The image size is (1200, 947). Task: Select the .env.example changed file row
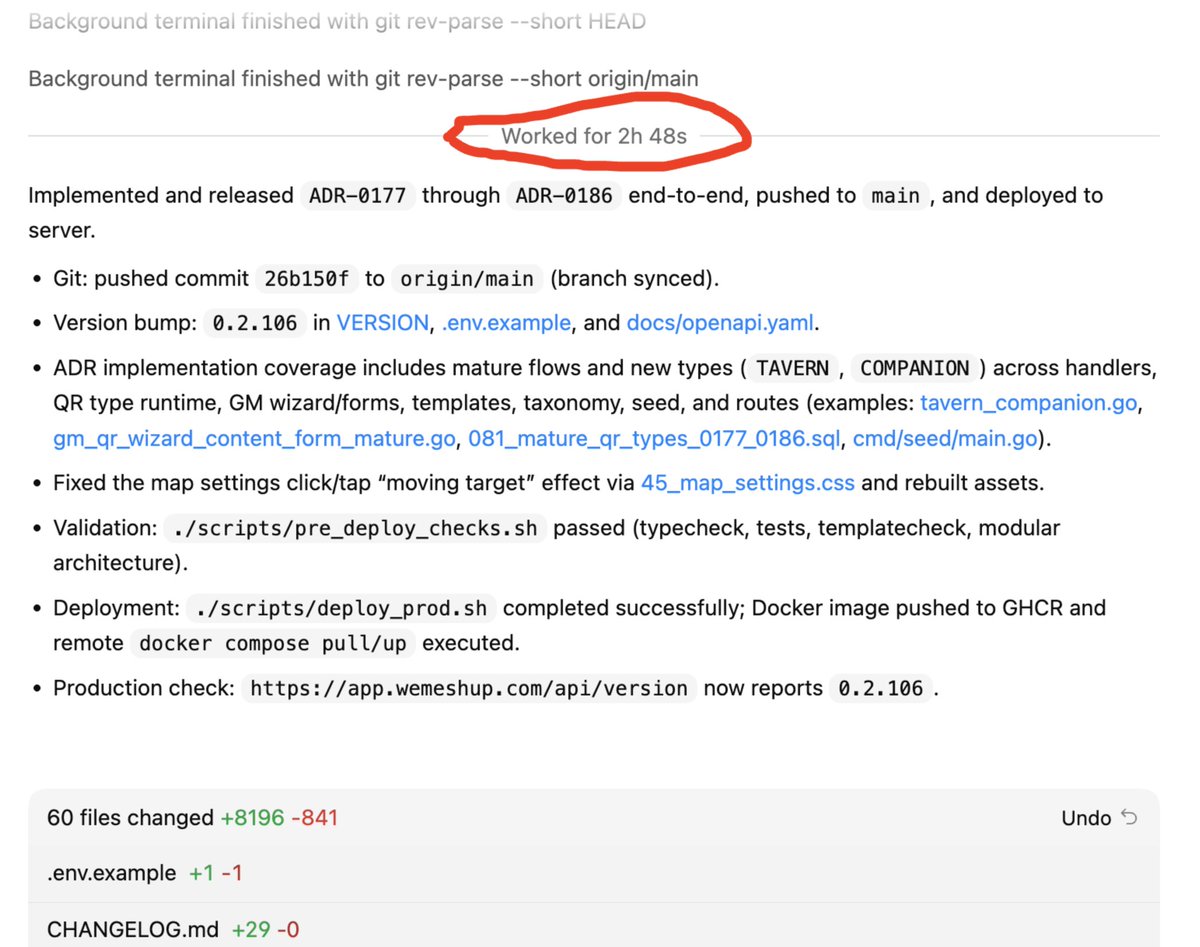[x=594, y=873]
